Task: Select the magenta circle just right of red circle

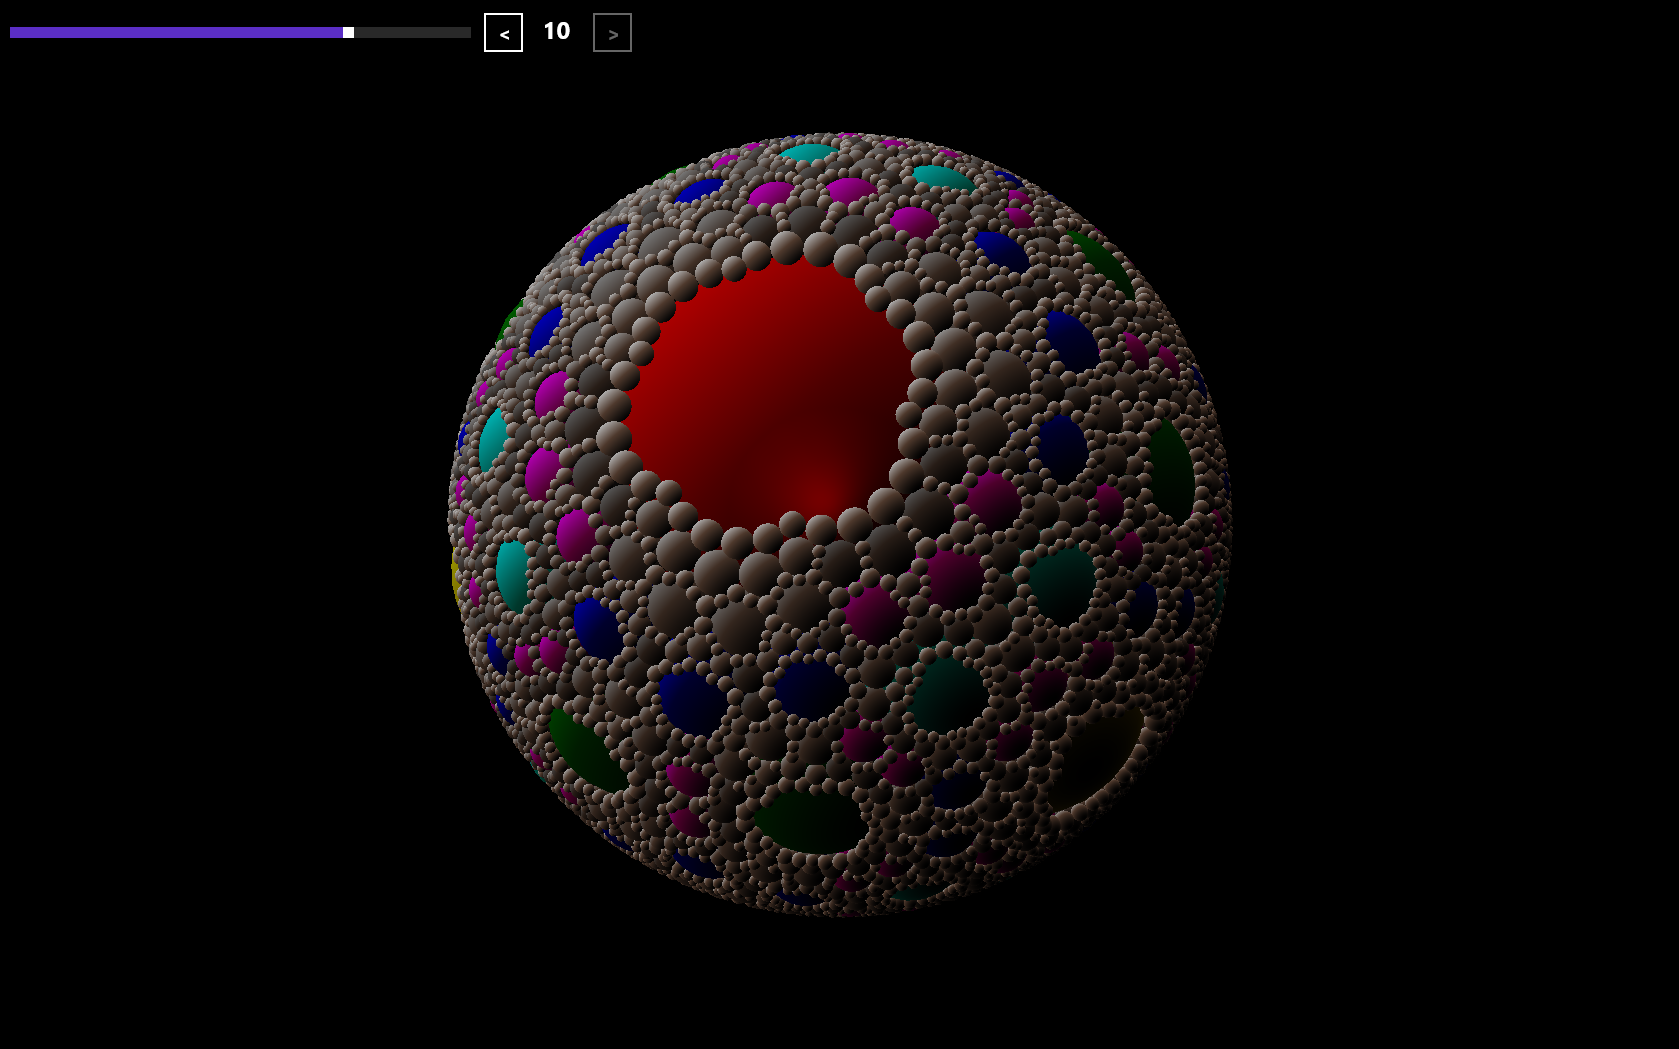Action: coord(992,498)
